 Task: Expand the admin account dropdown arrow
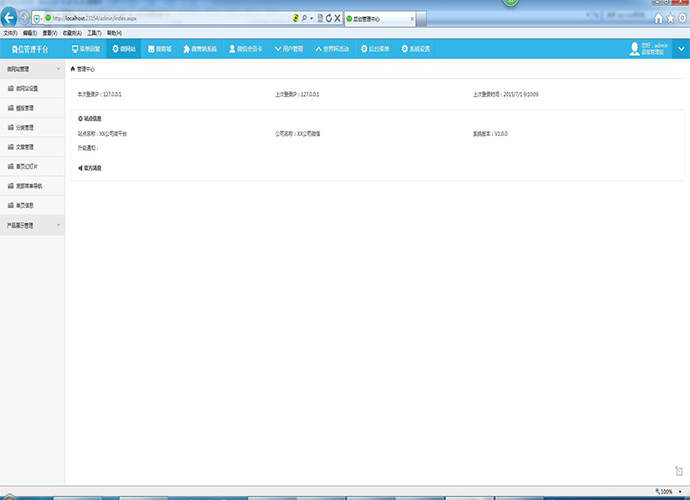(x=680, y=49)
